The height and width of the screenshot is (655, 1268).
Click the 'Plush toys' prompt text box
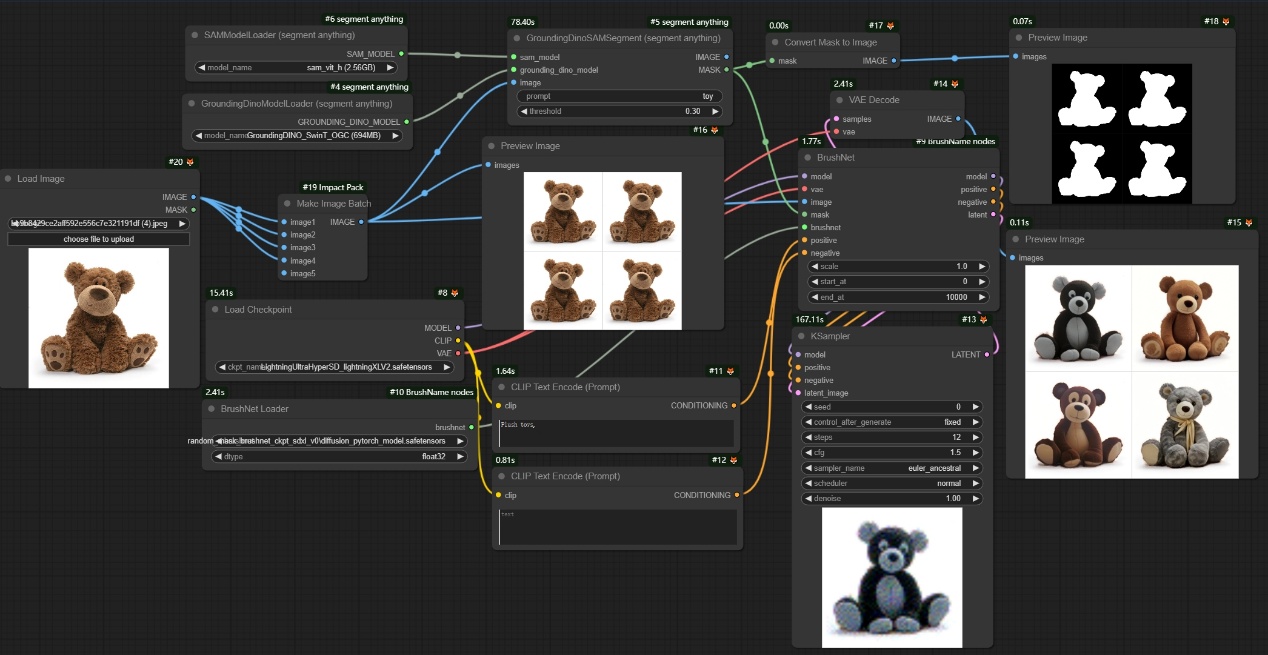pos(616,432)
